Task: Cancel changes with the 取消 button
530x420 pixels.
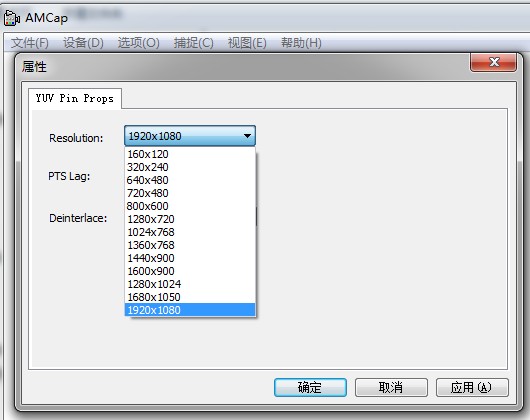Action: (x=391, y=387)
